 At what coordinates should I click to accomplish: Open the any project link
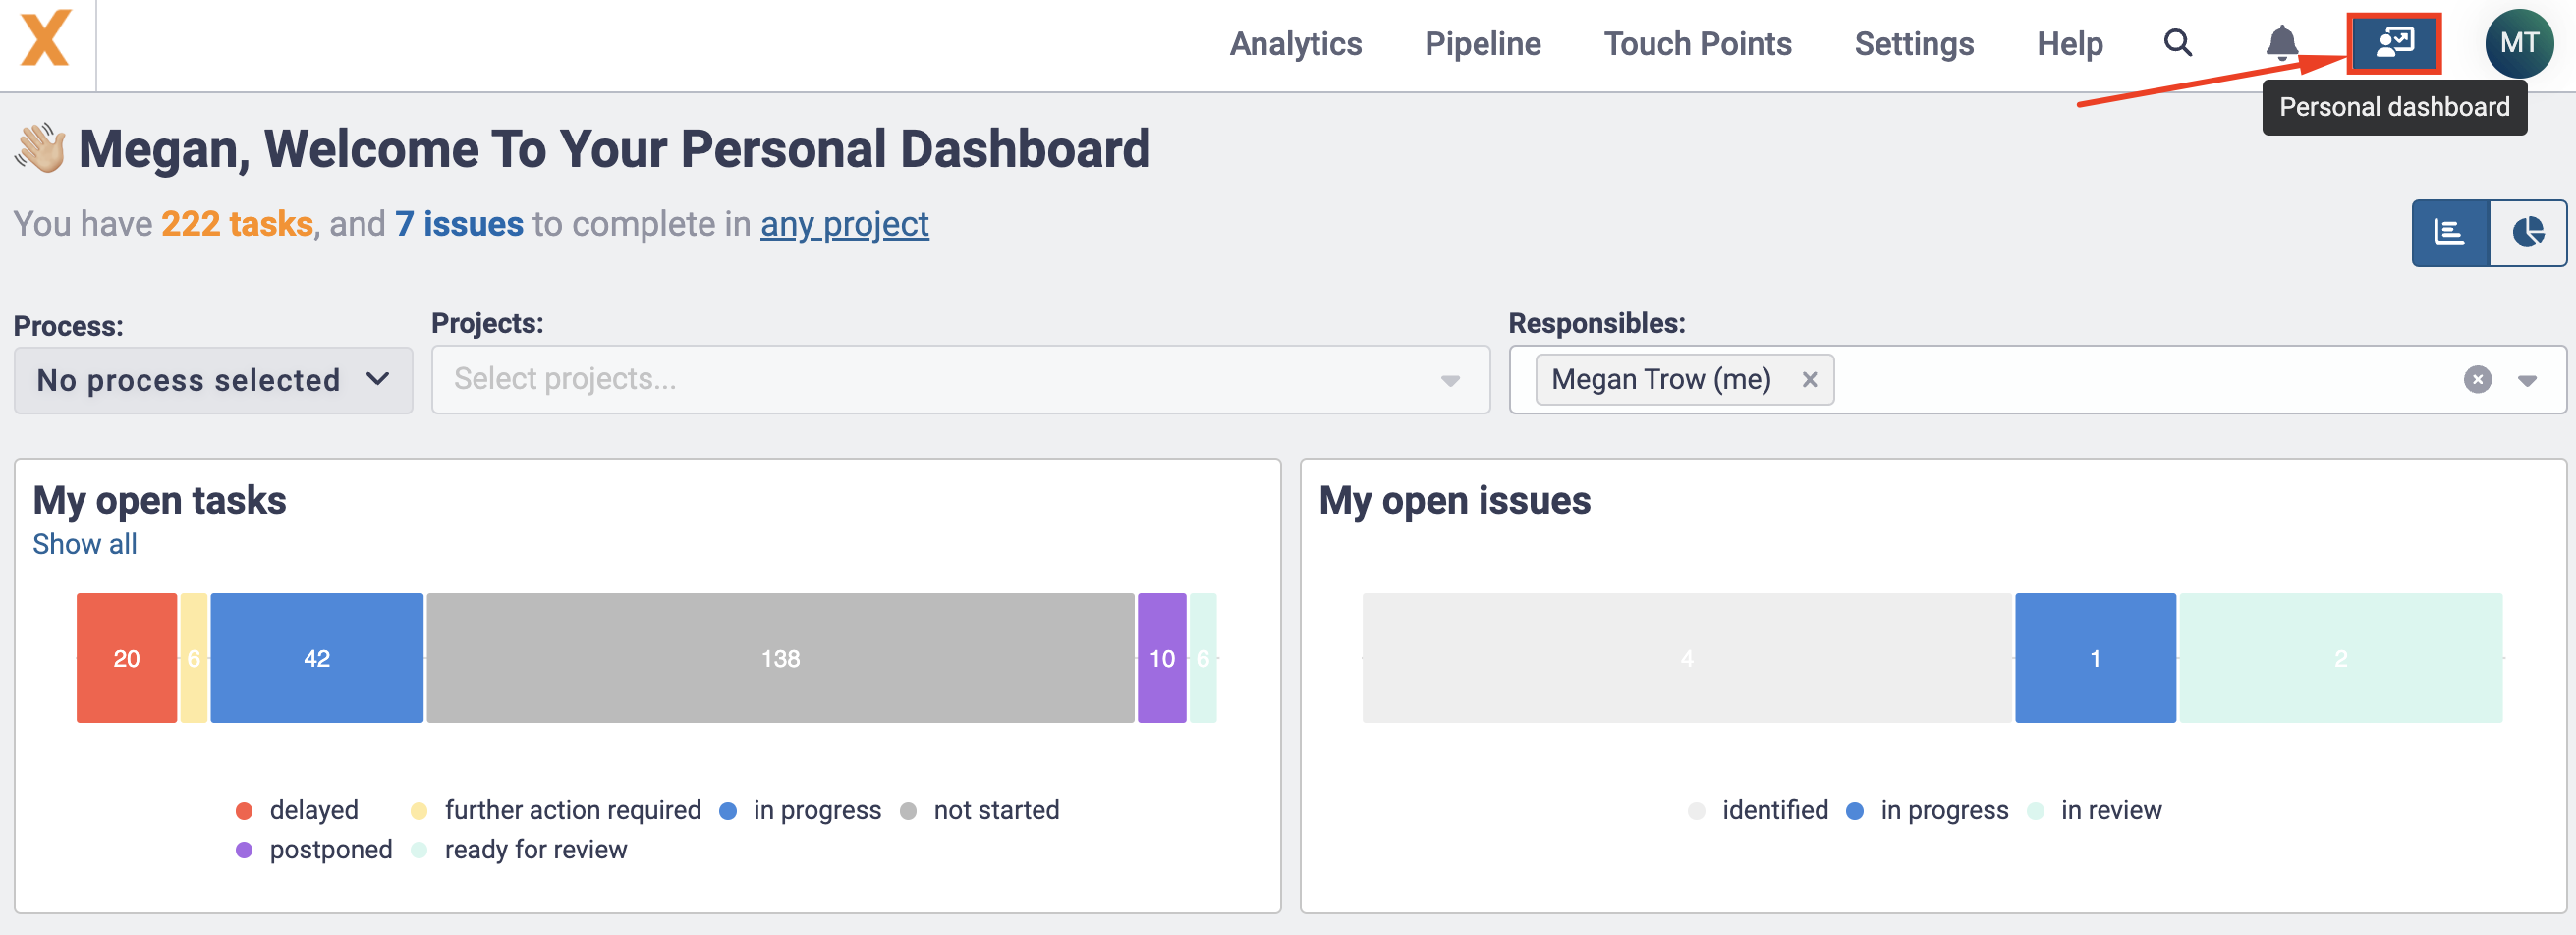[845, 224]
